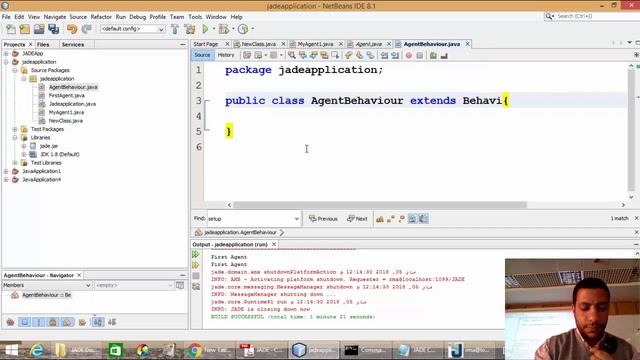Expand the Test Packages node
The width and height of the screenshot is (640, 360).
coord(15,129)
